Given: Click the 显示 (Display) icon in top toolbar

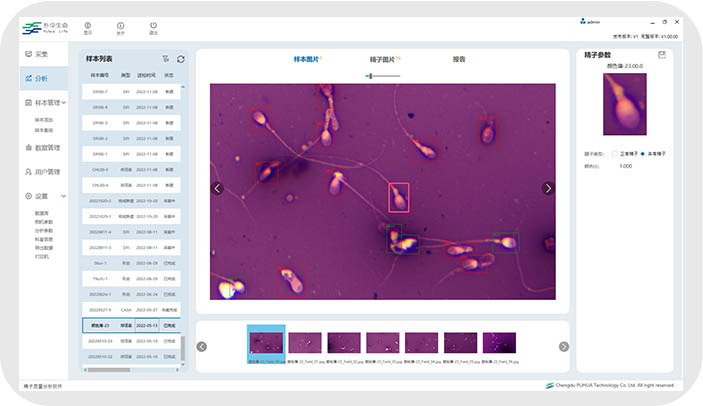Looking at the screenshot, I should coord(87,25).
